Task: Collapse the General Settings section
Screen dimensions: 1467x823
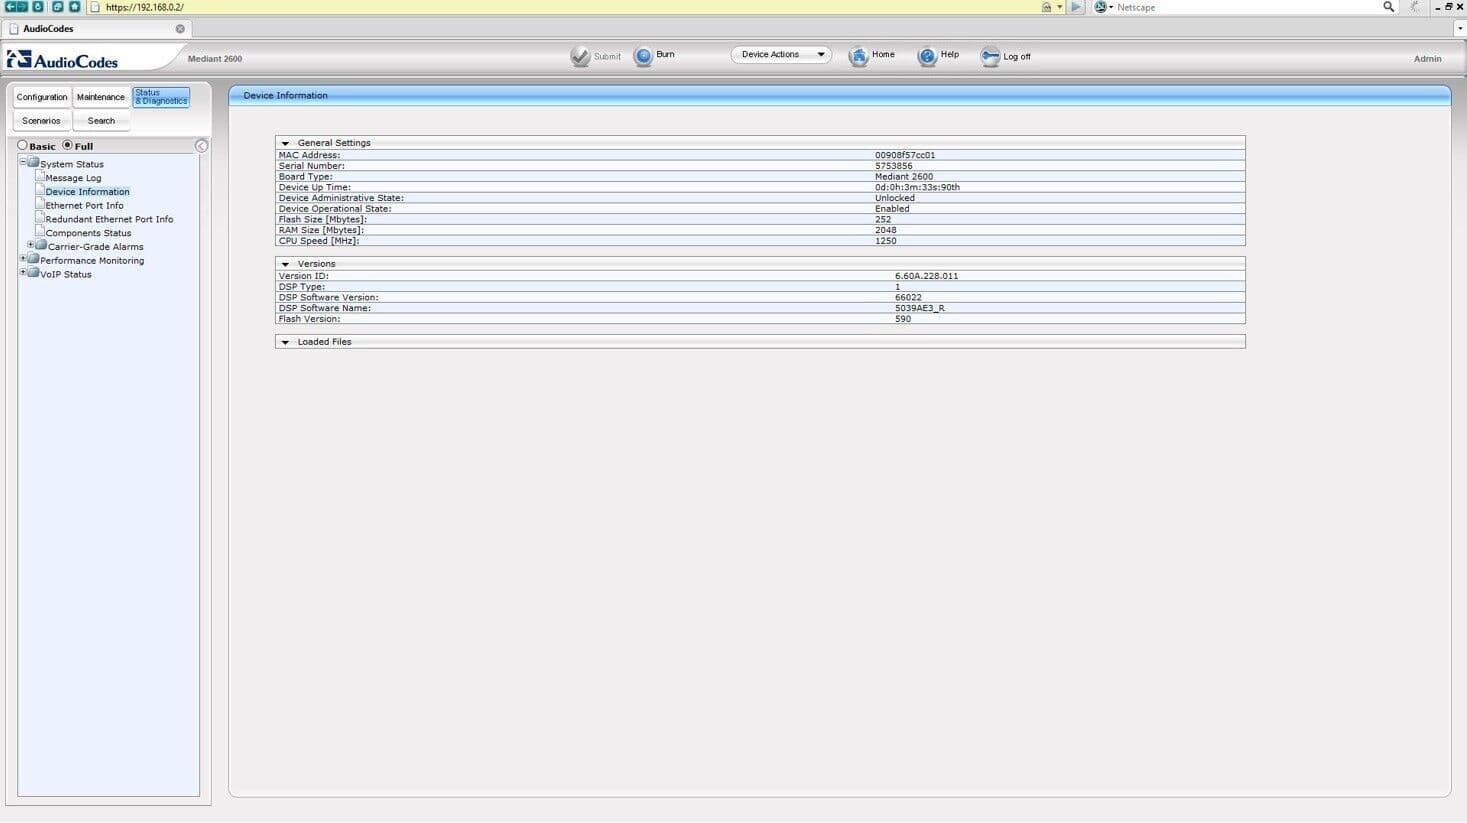Action: coord(285,143)
